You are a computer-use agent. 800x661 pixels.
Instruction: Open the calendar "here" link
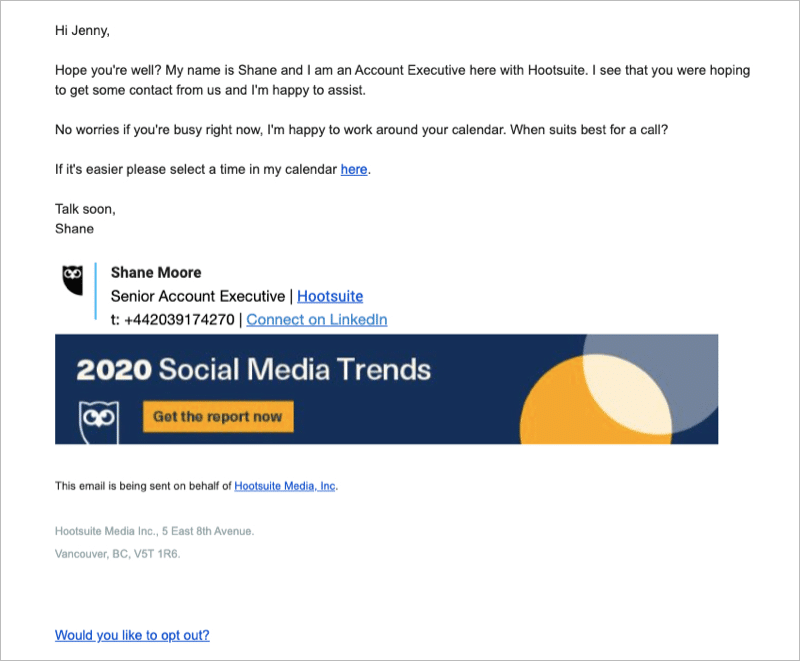[x=354, y=169]
